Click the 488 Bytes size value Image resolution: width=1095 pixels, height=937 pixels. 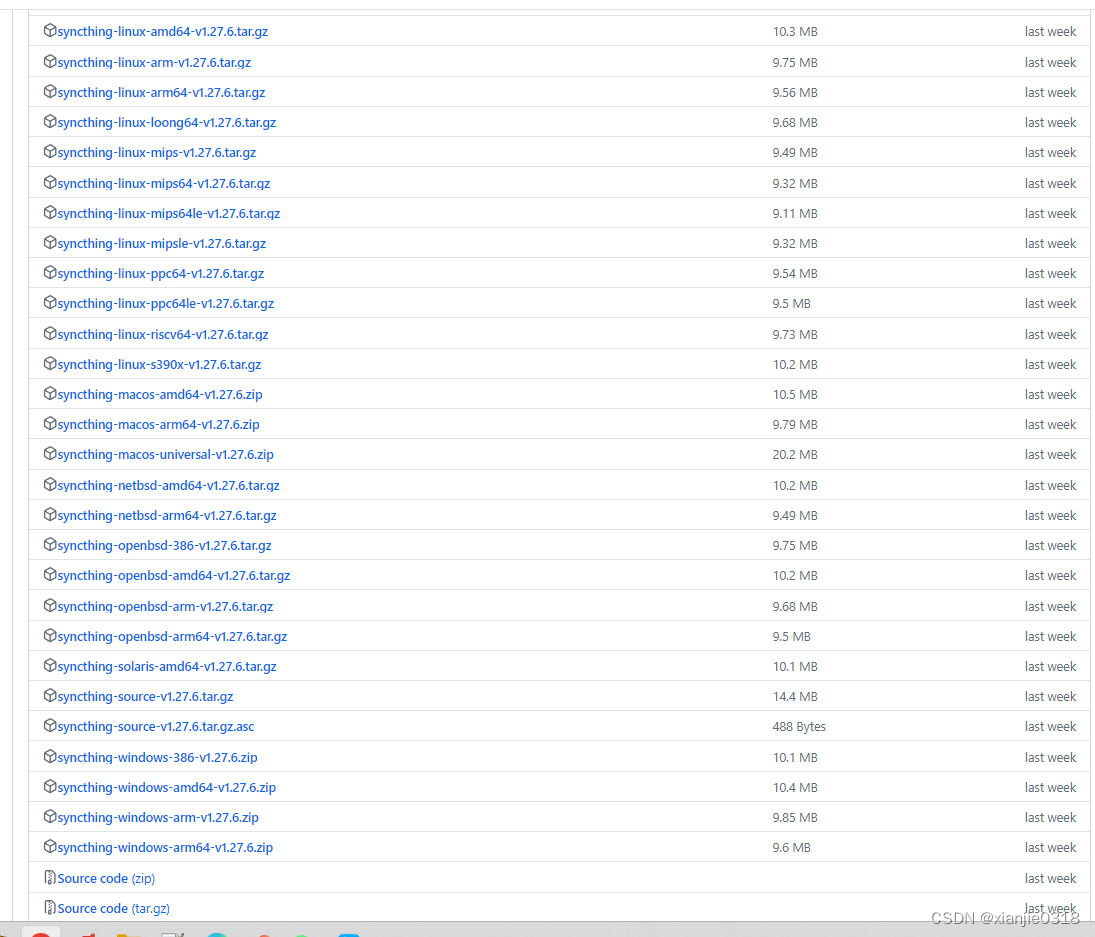[x=799, y=727]
